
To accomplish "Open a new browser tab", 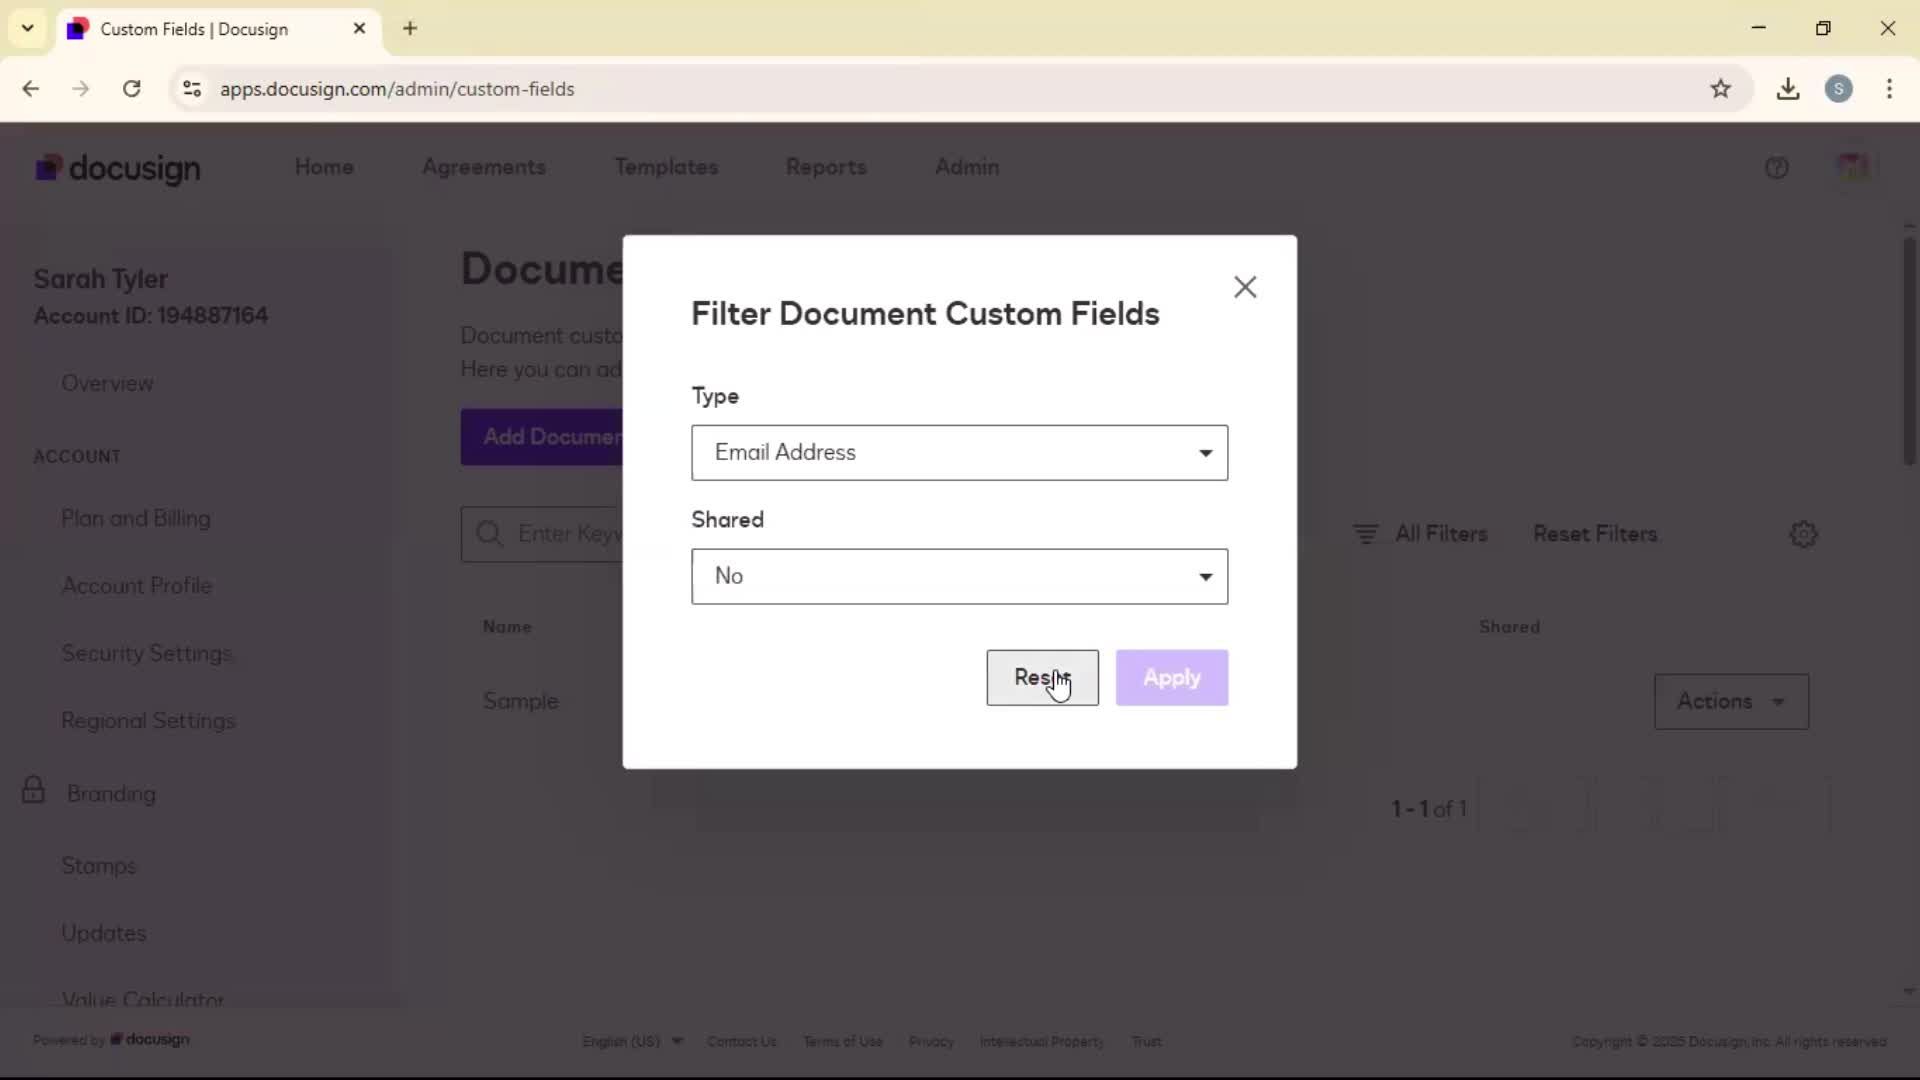I will pyautogui.click(x=410, y=28).
